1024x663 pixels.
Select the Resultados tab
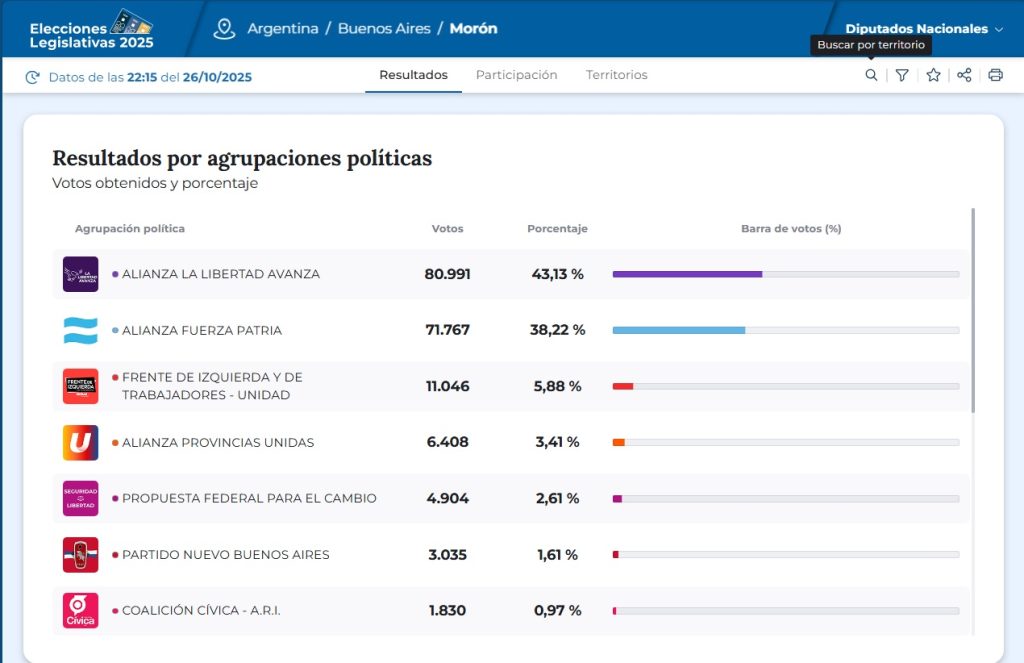pos(413,75)
